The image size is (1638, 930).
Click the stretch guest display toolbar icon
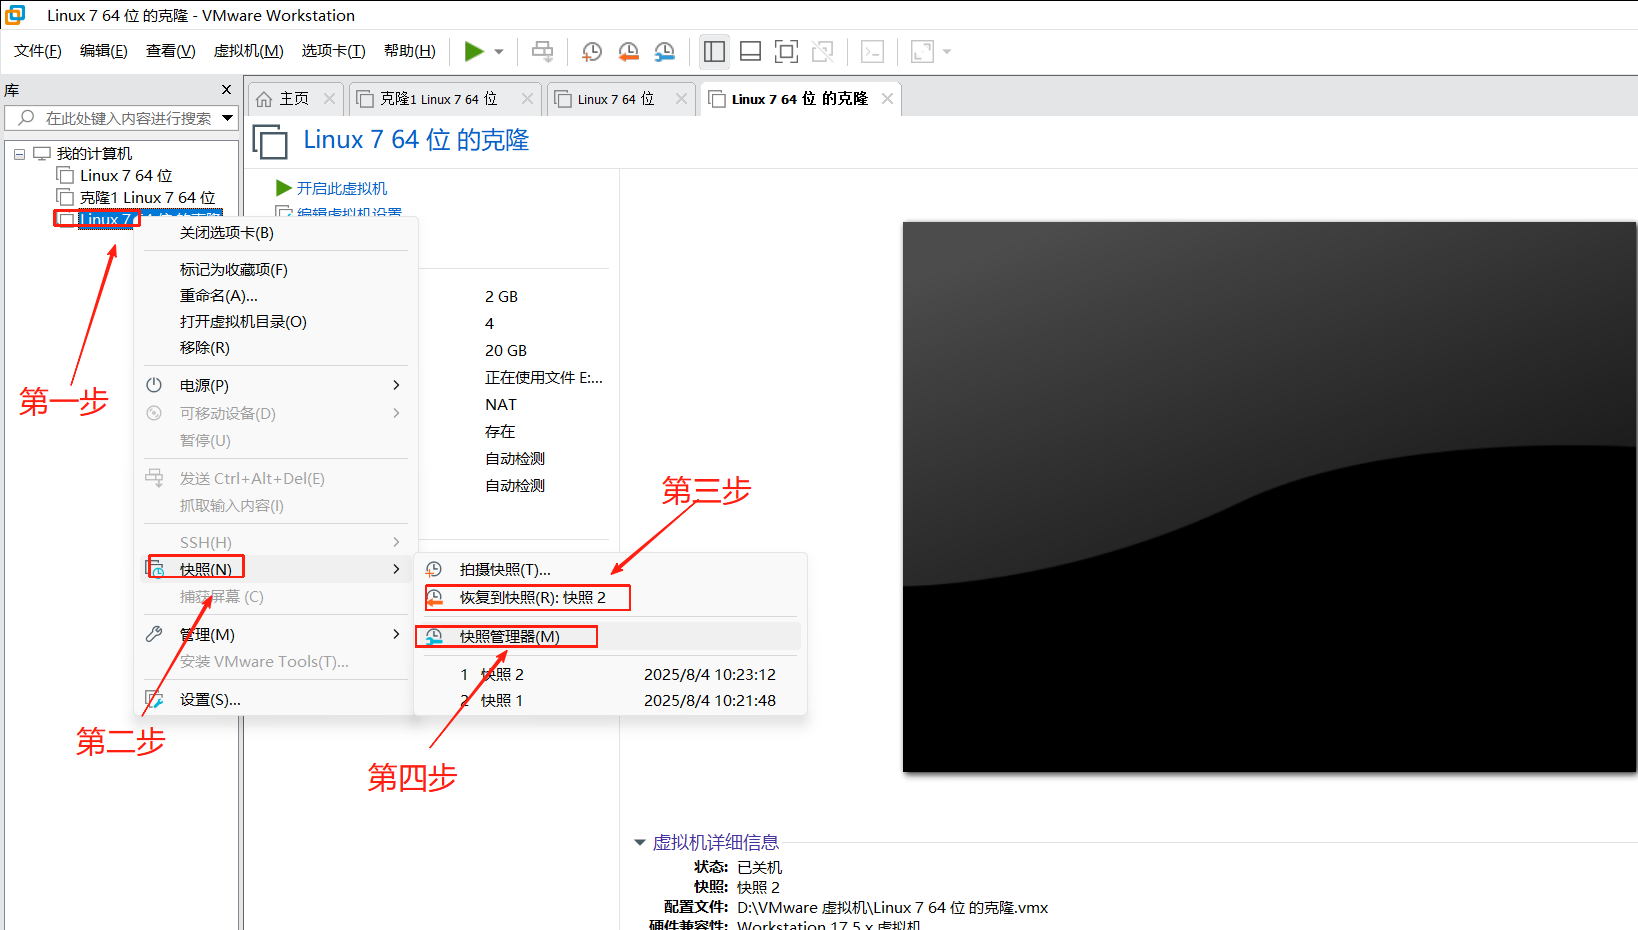(922, 51)
